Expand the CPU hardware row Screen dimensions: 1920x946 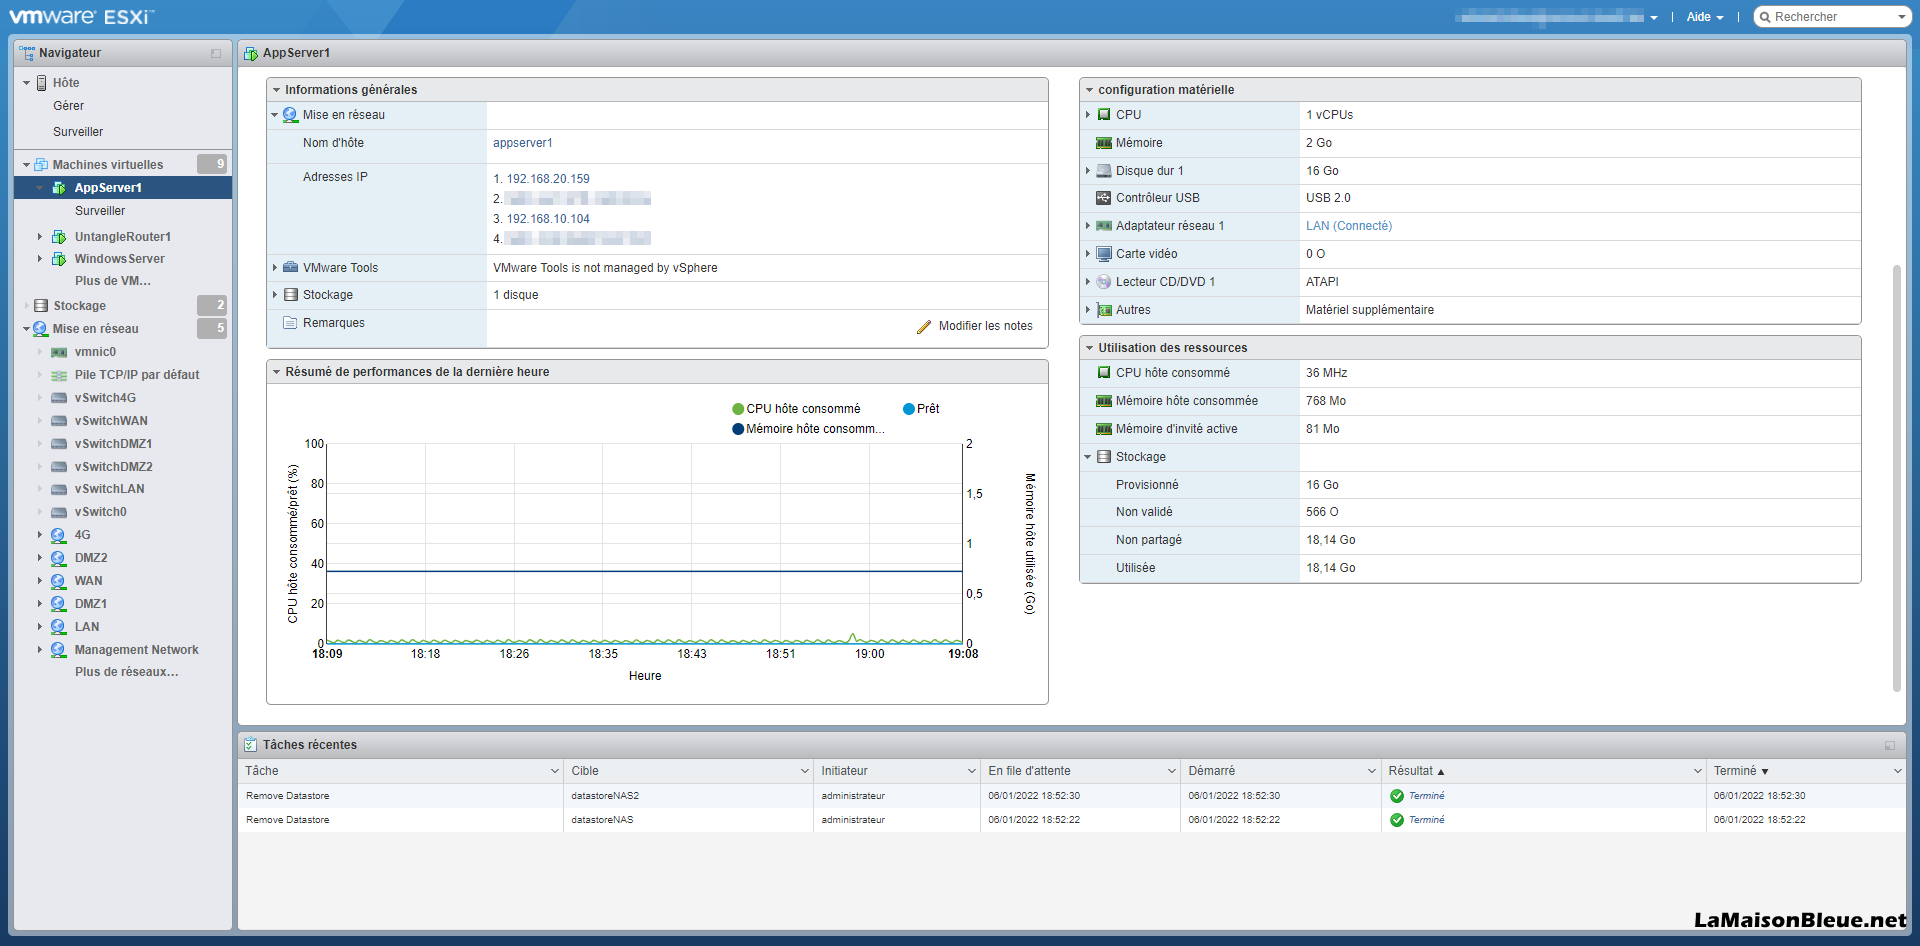(x=1088, y=115)
